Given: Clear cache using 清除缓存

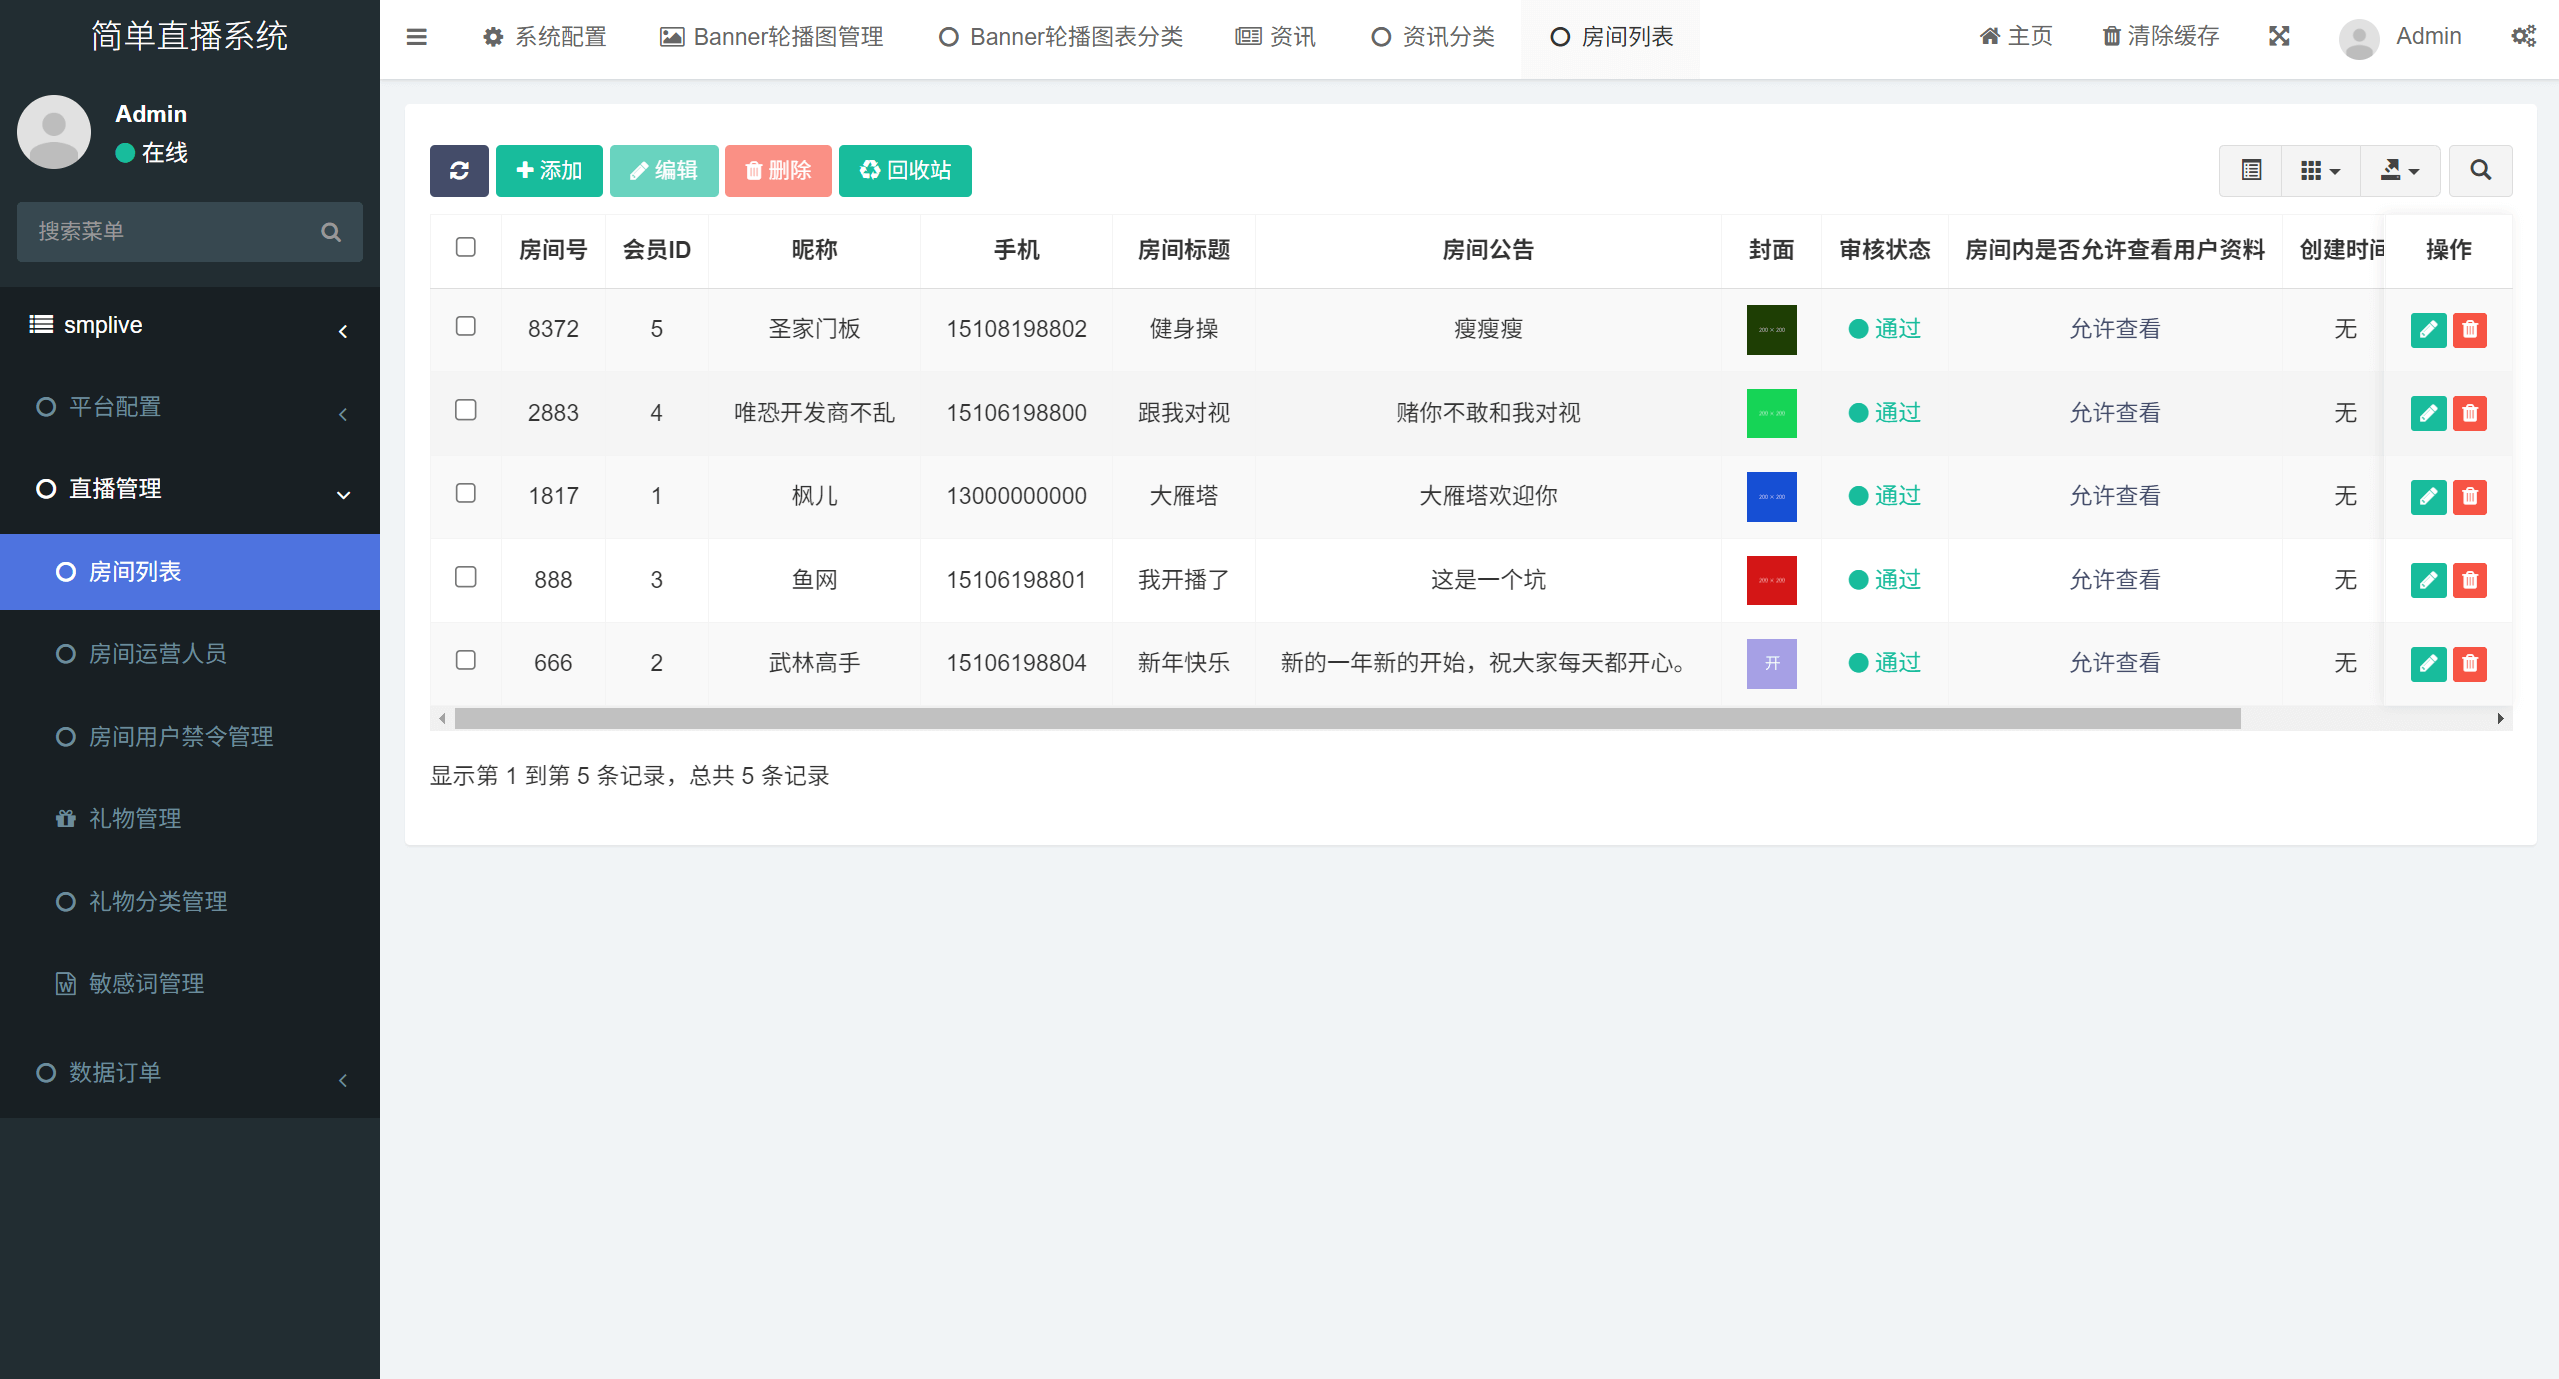Looking at the screenshot, I should tap(2158, 36).
